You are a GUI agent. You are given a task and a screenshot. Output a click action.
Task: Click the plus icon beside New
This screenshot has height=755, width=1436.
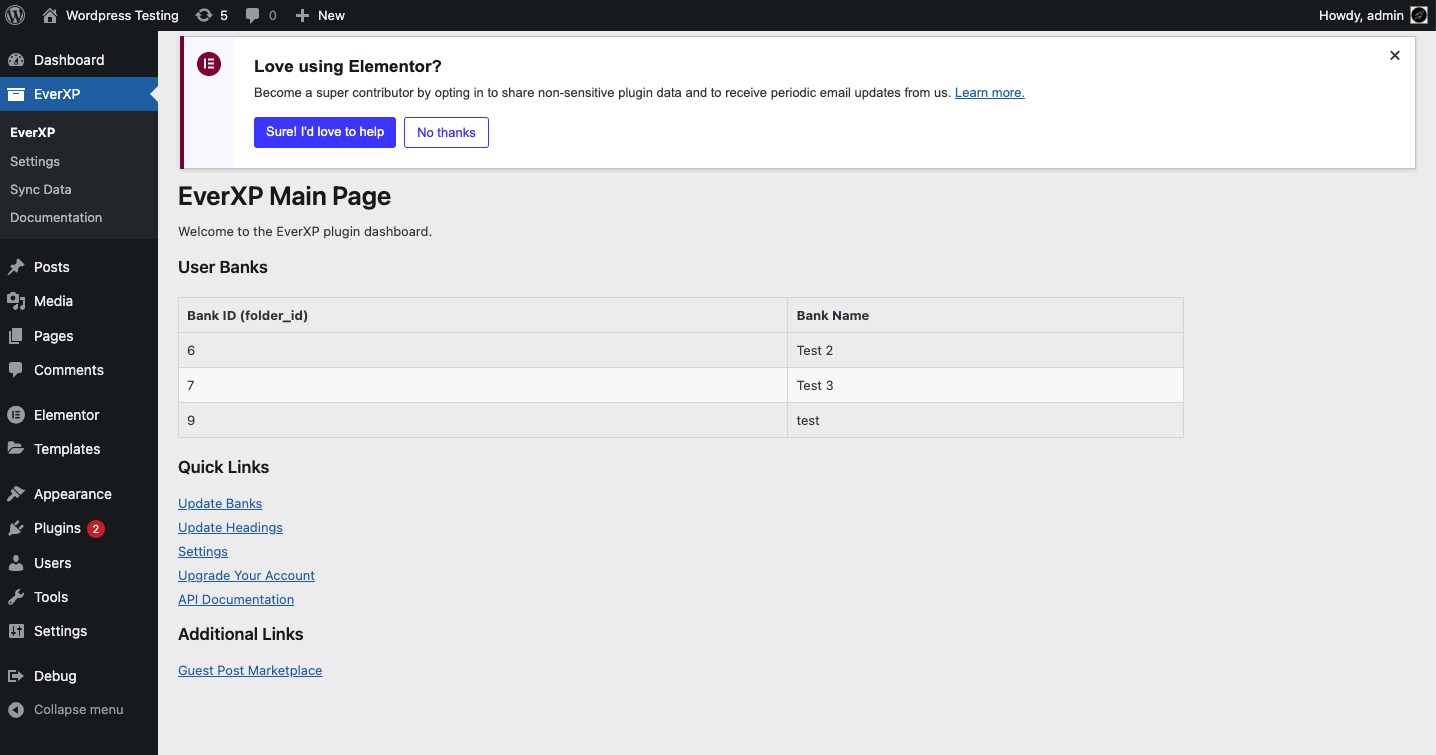click(303, 15)
